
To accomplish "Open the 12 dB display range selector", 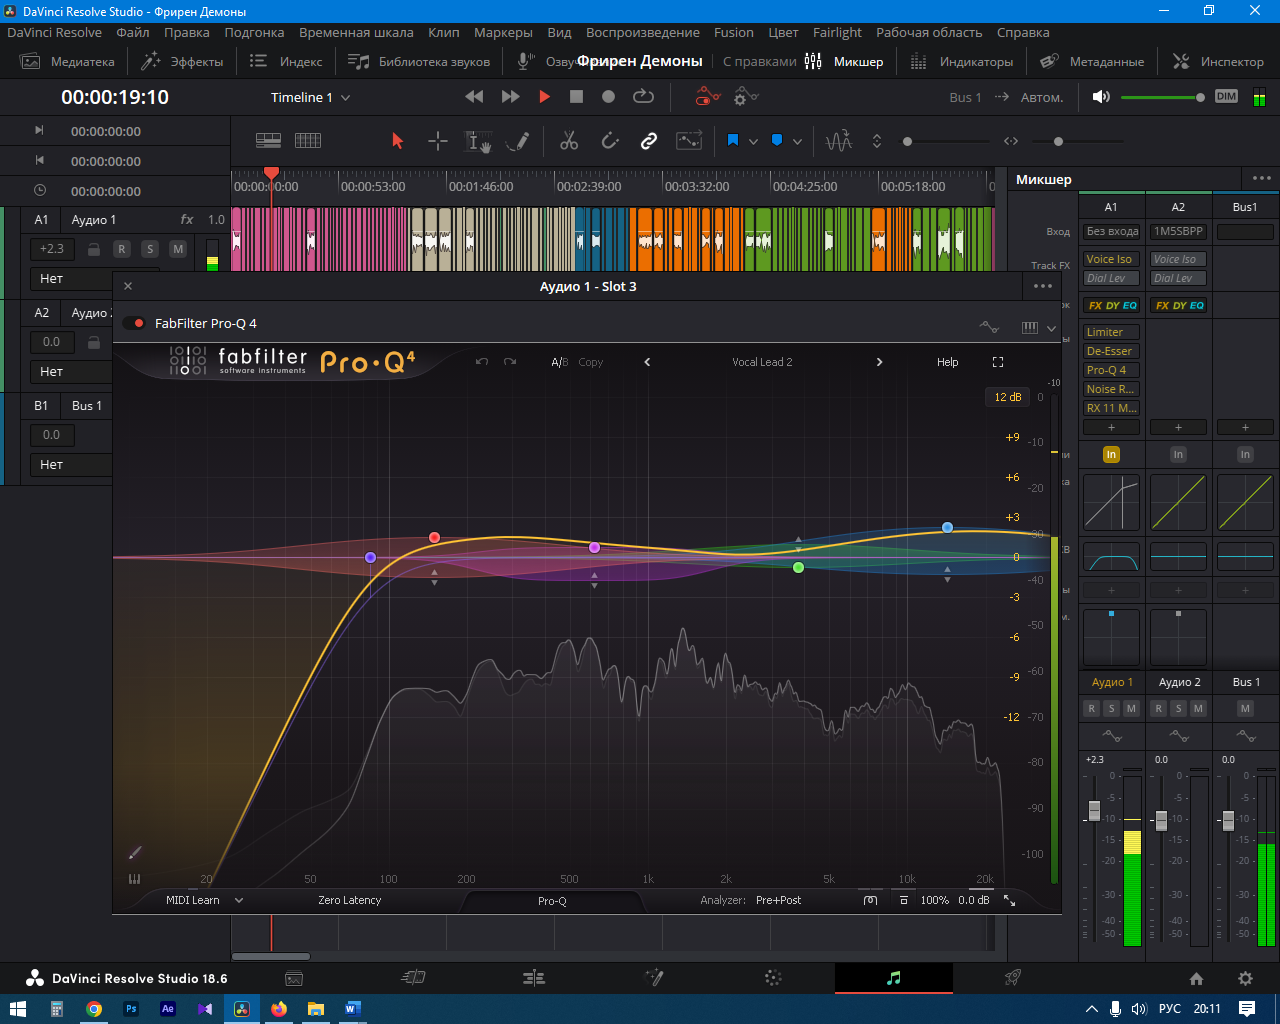I will [x=1008, y=397].
